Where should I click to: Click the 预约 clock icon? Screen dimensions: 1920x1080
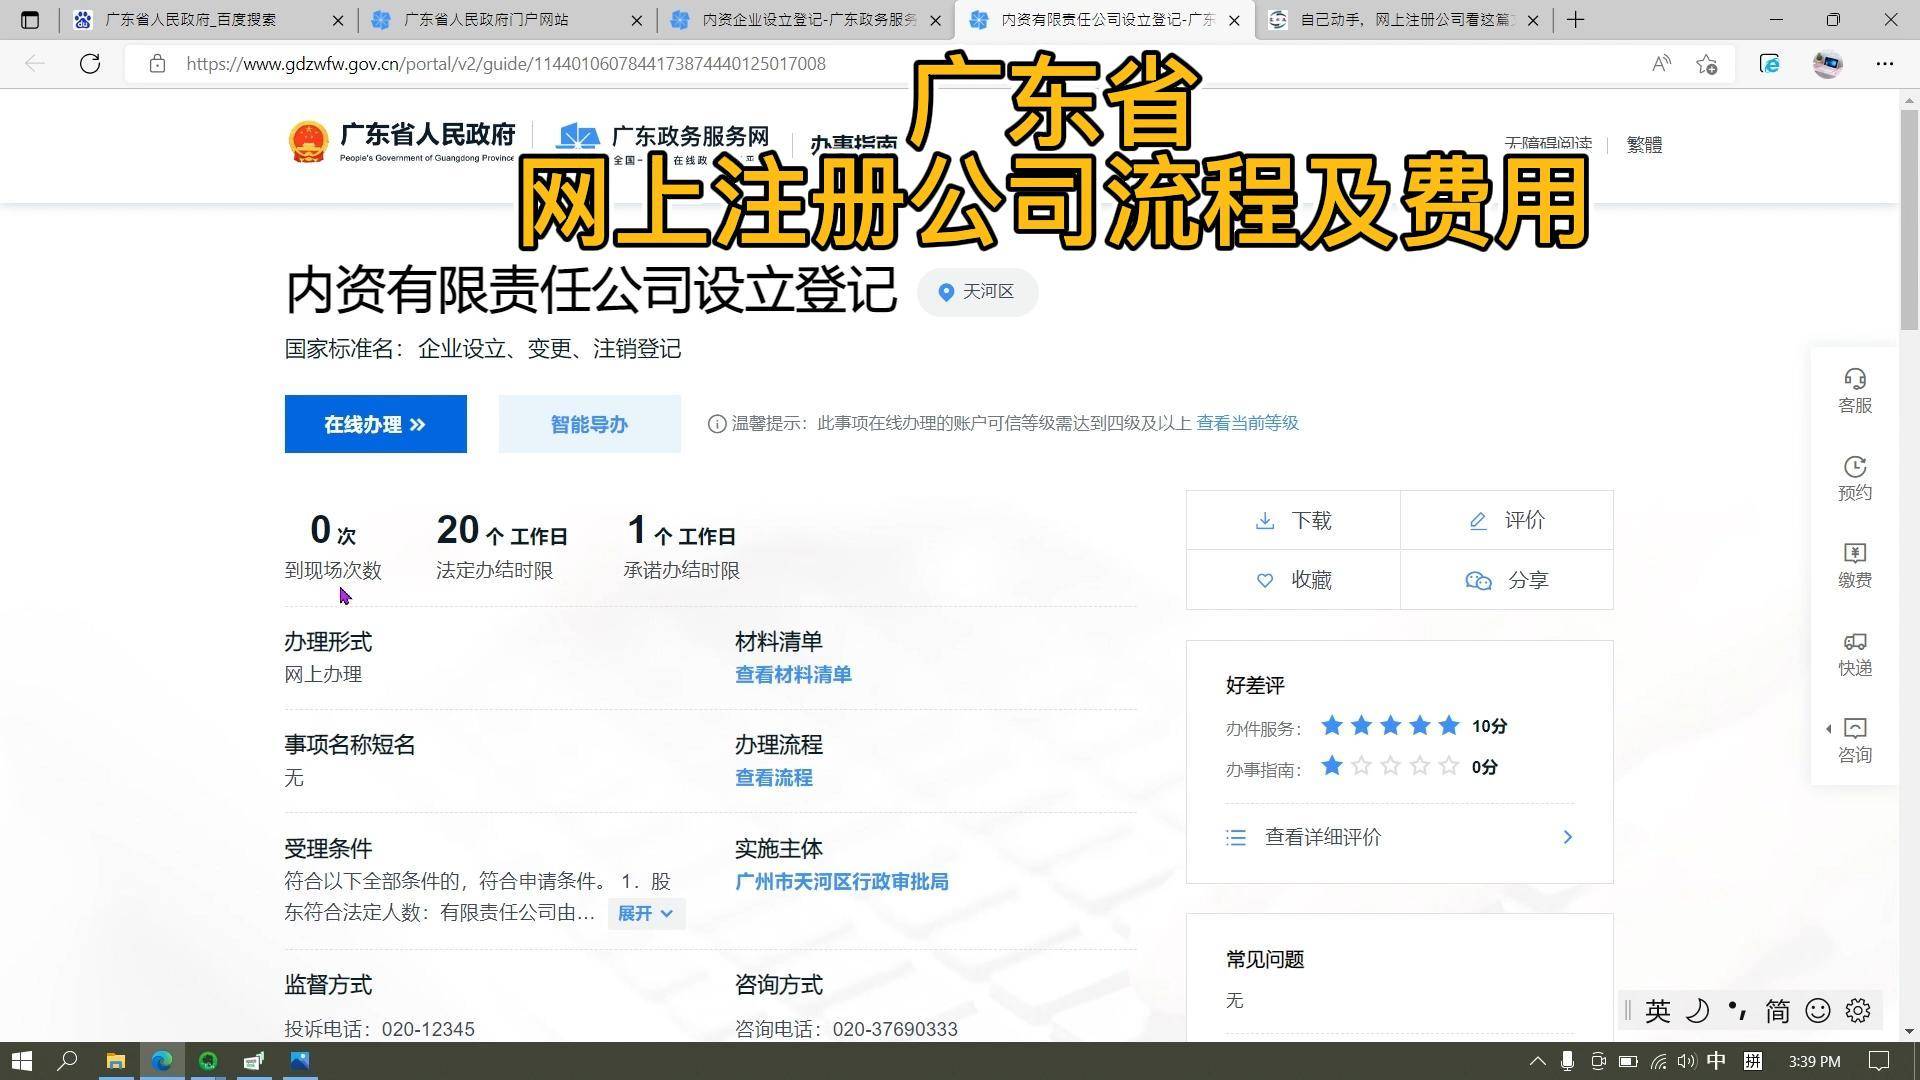[x=1855, y=467]
